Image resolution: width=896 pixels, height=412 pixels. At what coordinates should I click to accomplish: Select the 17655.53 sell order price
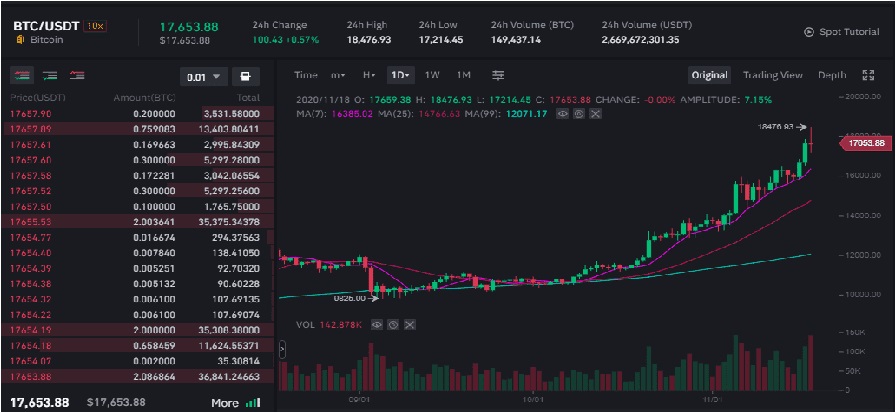point(31,222)
